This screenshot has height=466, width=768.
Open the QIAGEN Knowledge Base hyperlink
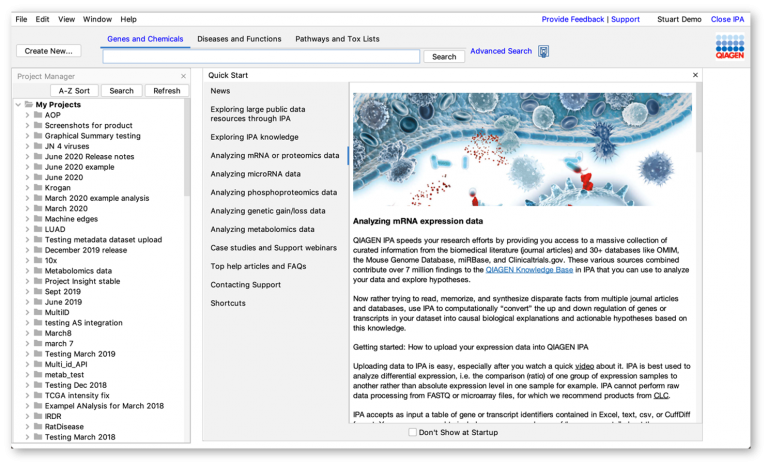pos(529,270)
